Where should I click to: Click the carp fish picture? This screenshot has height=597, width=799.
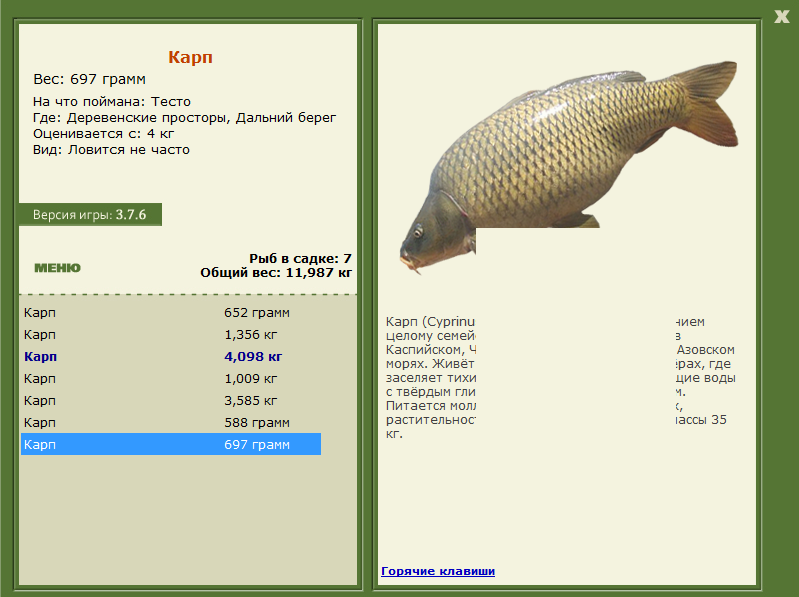click(x=568, y=166)
